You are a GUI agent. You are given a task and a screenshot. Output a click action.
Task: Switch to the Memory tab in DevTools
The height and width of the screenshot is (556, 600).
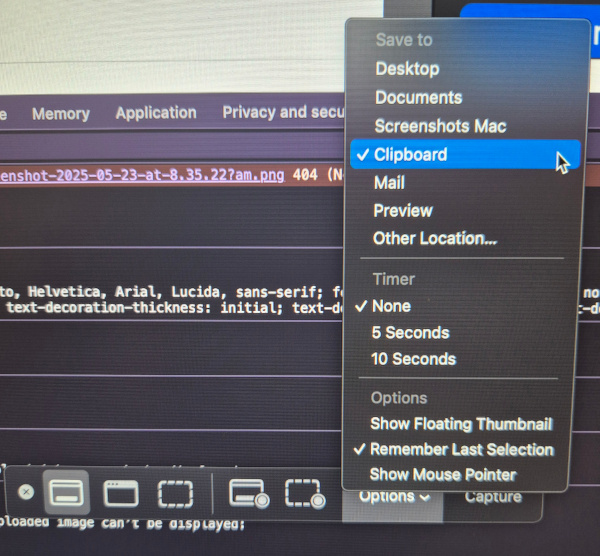[x=61, y=114]
